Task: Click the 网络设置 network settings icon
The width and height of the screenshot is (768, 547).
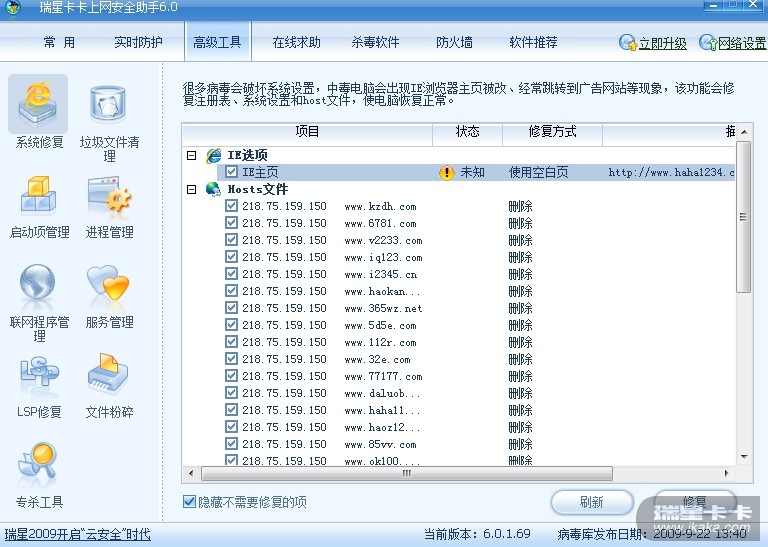Action: [708, 43]
